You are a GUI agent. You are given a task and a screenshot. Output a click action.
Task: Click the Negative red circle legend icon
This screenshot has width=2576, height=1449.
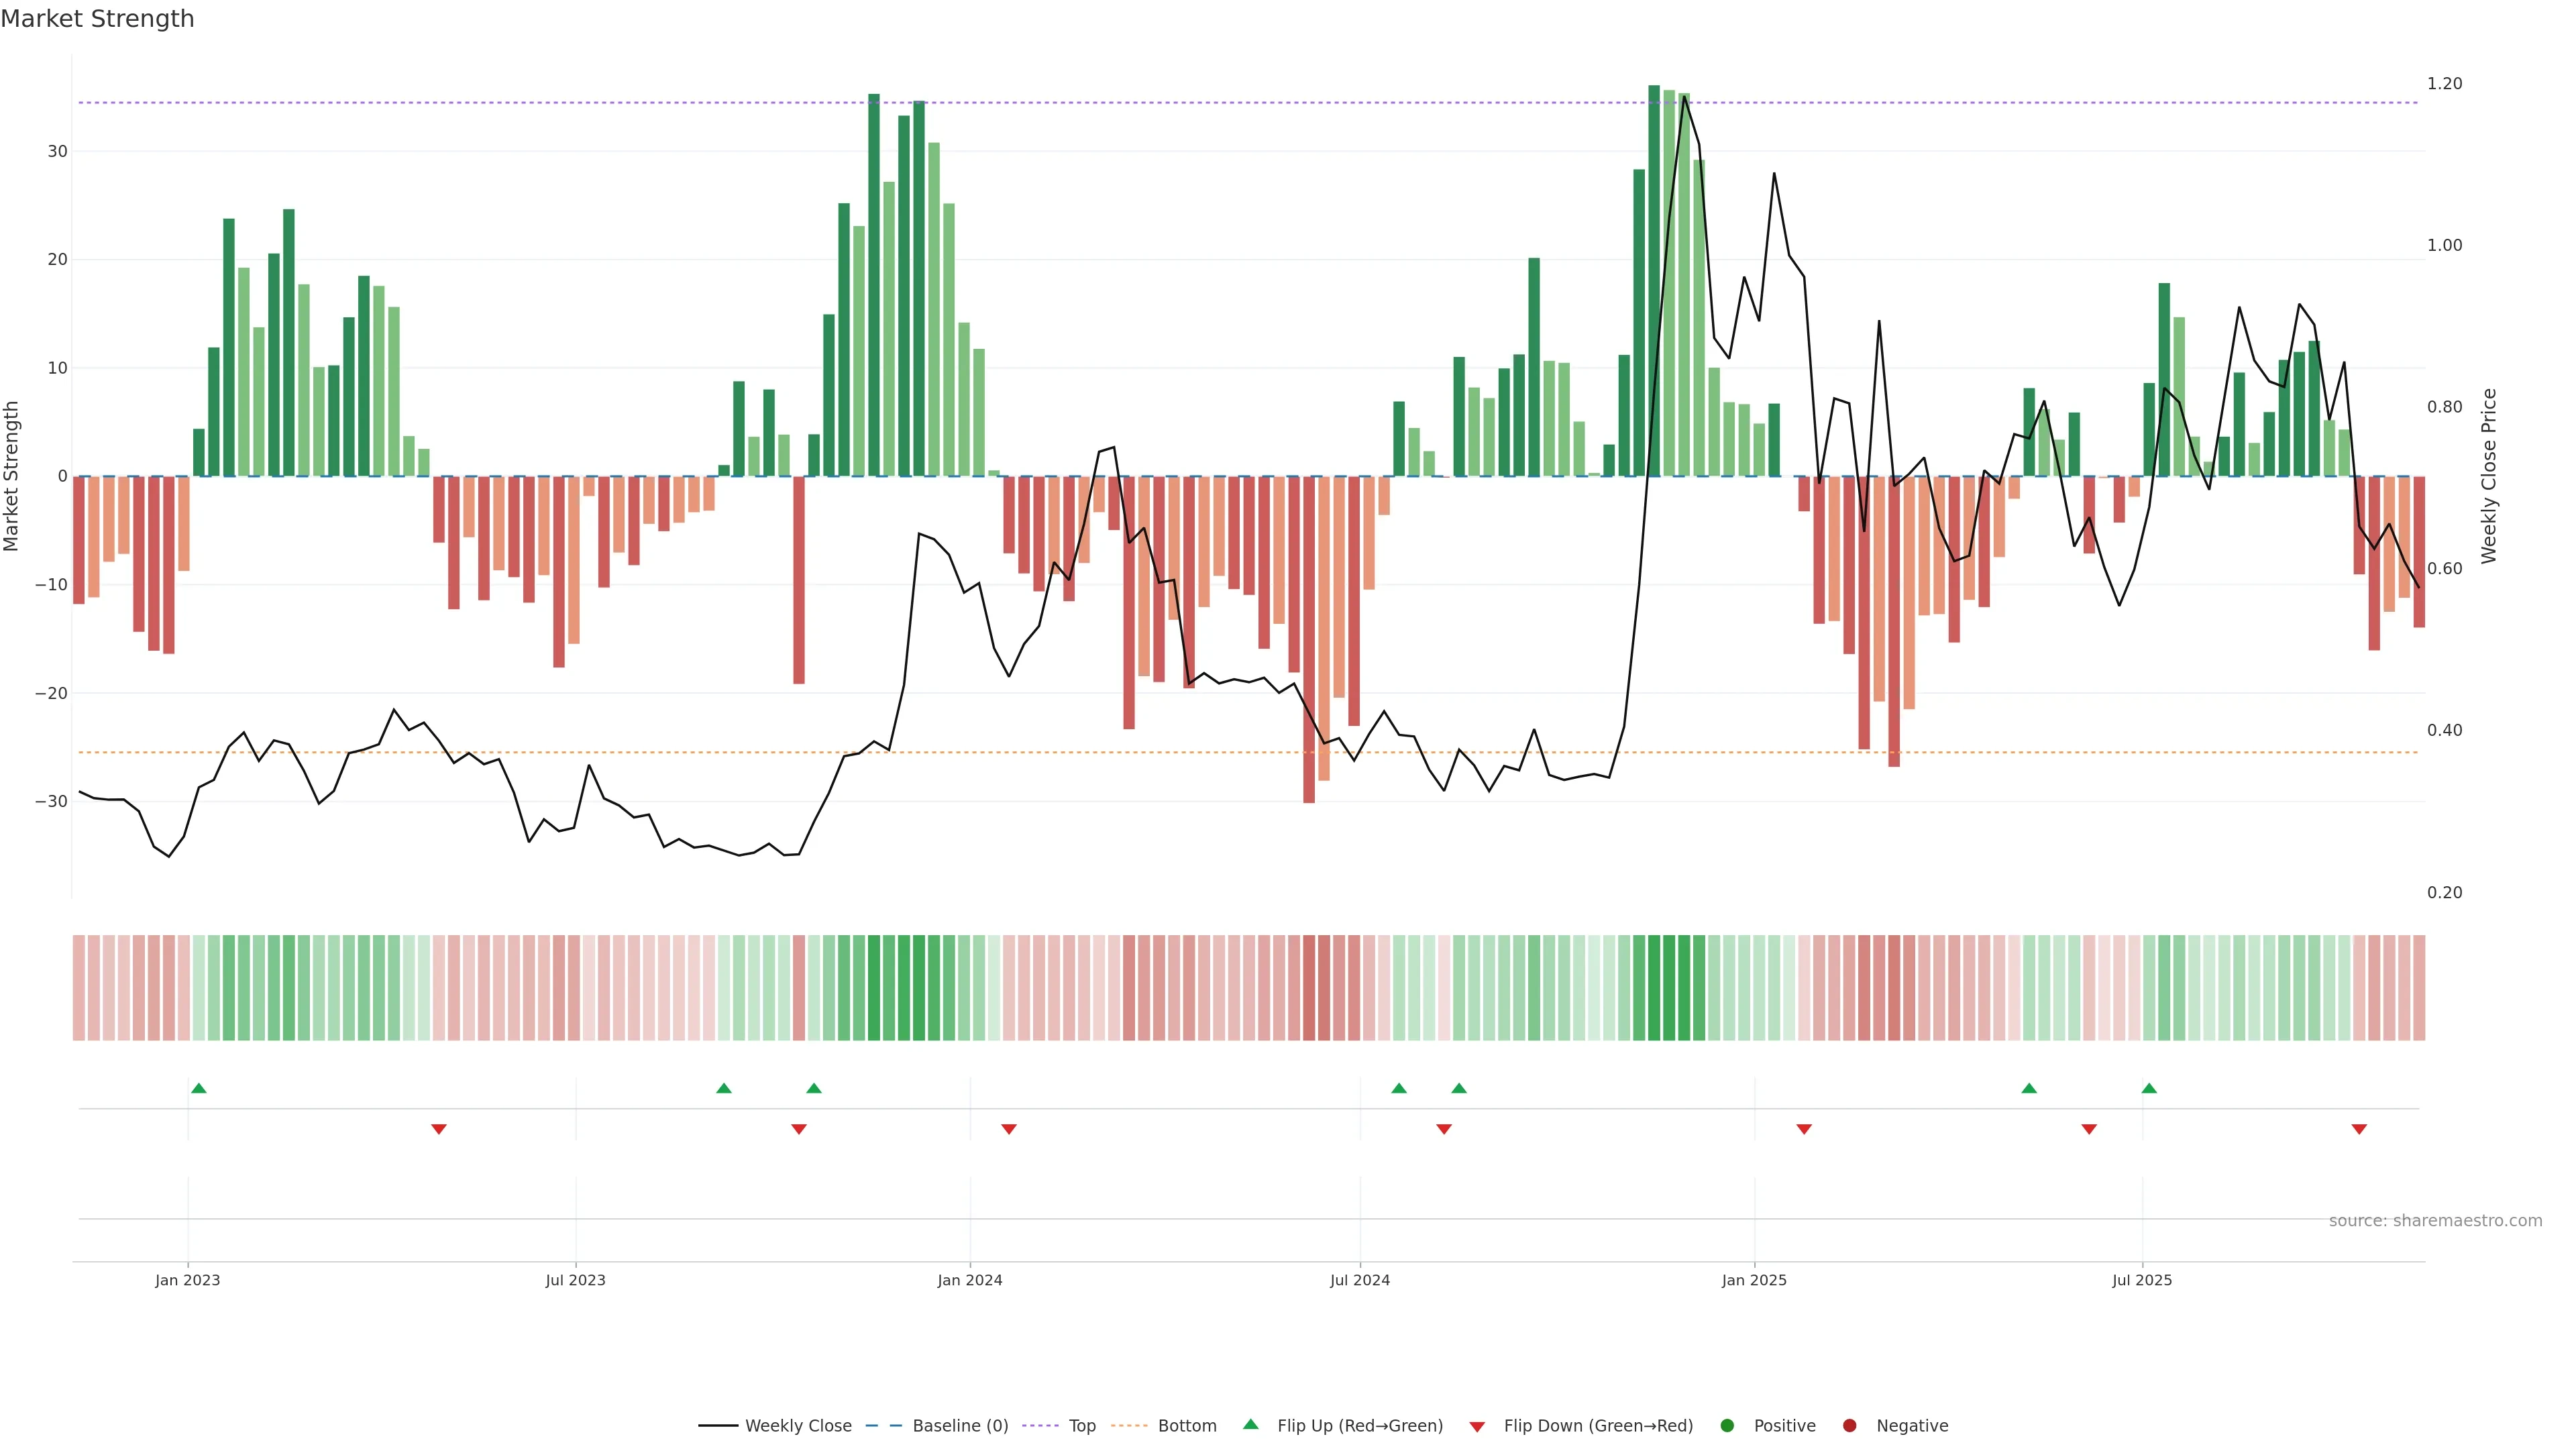[1849, 1426]
